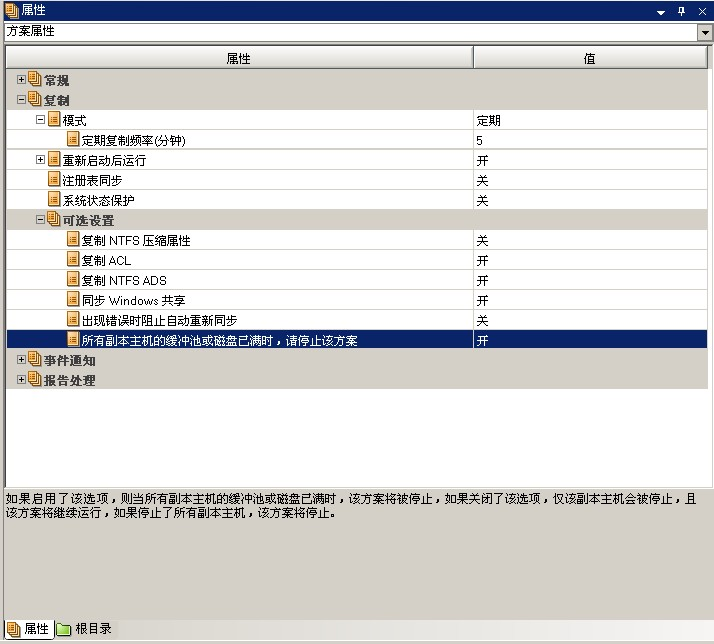Select the 复制 NTFS ADS row label
This screenshot has height=644, width=714.
(124, 281)
